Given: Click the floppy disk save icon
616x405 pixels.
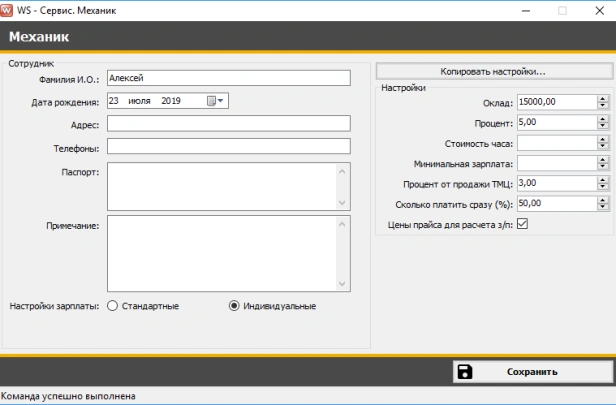Looking at the screenshot, I should [465, 372].
